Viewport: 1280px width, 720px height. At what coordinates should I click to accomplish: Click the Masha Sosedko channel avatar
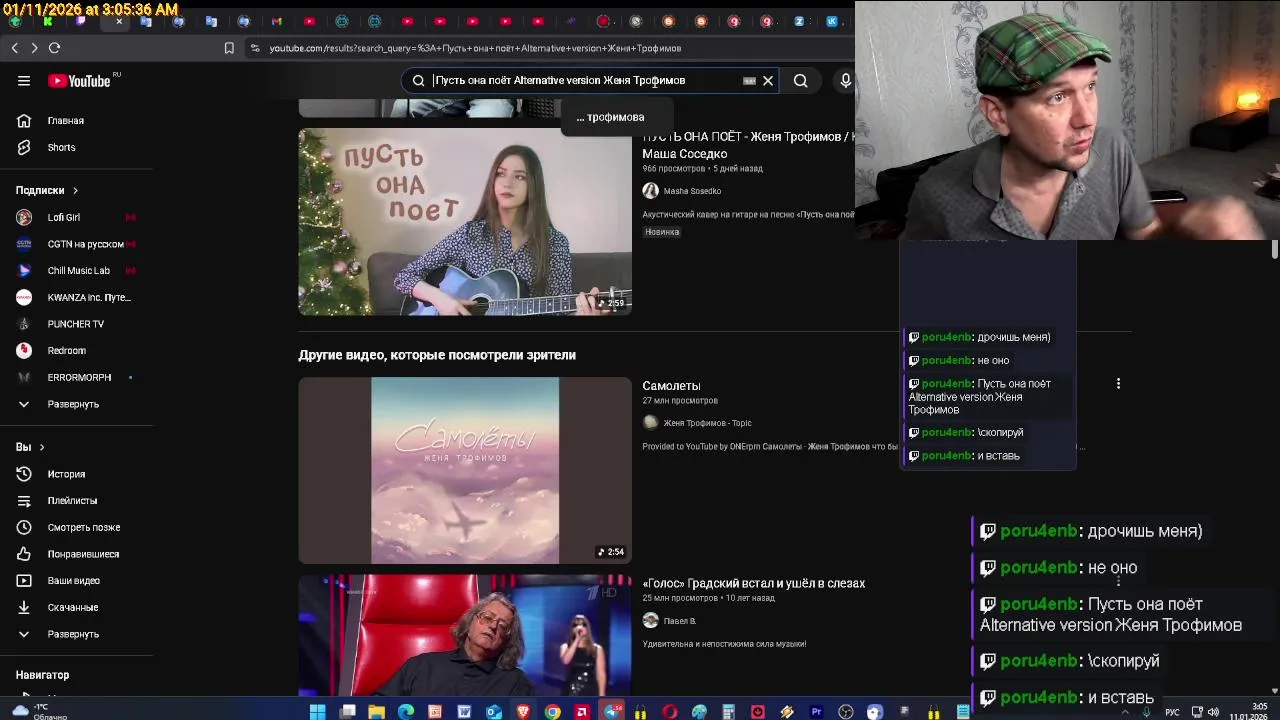(650, 191)
